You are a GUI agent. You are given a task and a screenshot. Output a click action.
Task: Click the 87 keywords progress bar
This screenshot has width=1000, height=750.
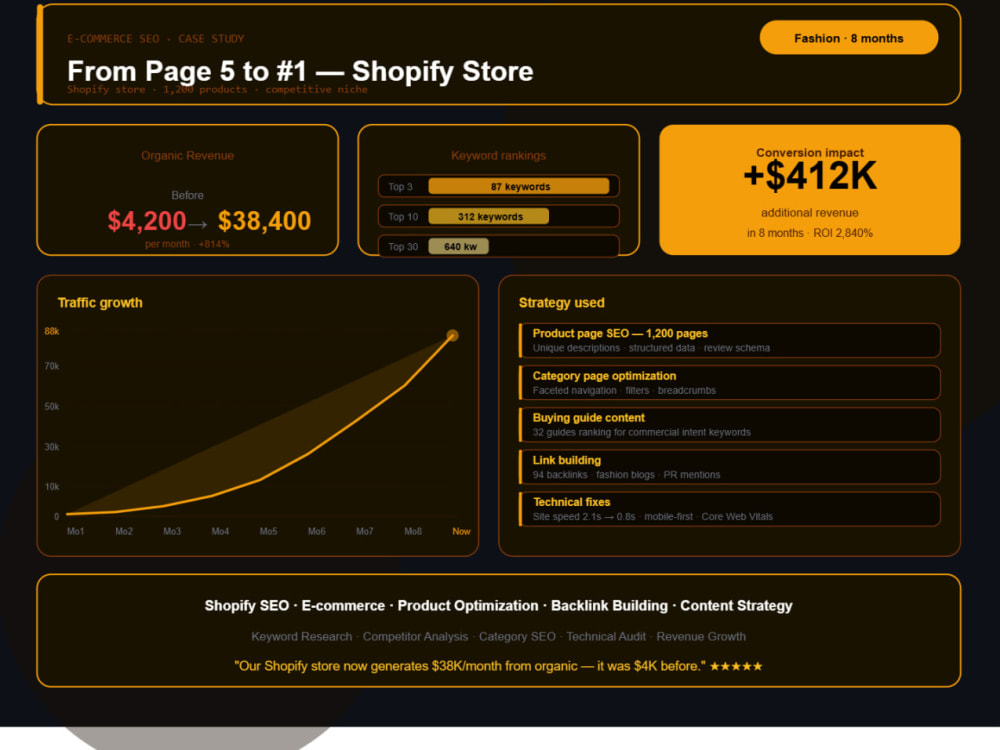click(x=518, y=186)
